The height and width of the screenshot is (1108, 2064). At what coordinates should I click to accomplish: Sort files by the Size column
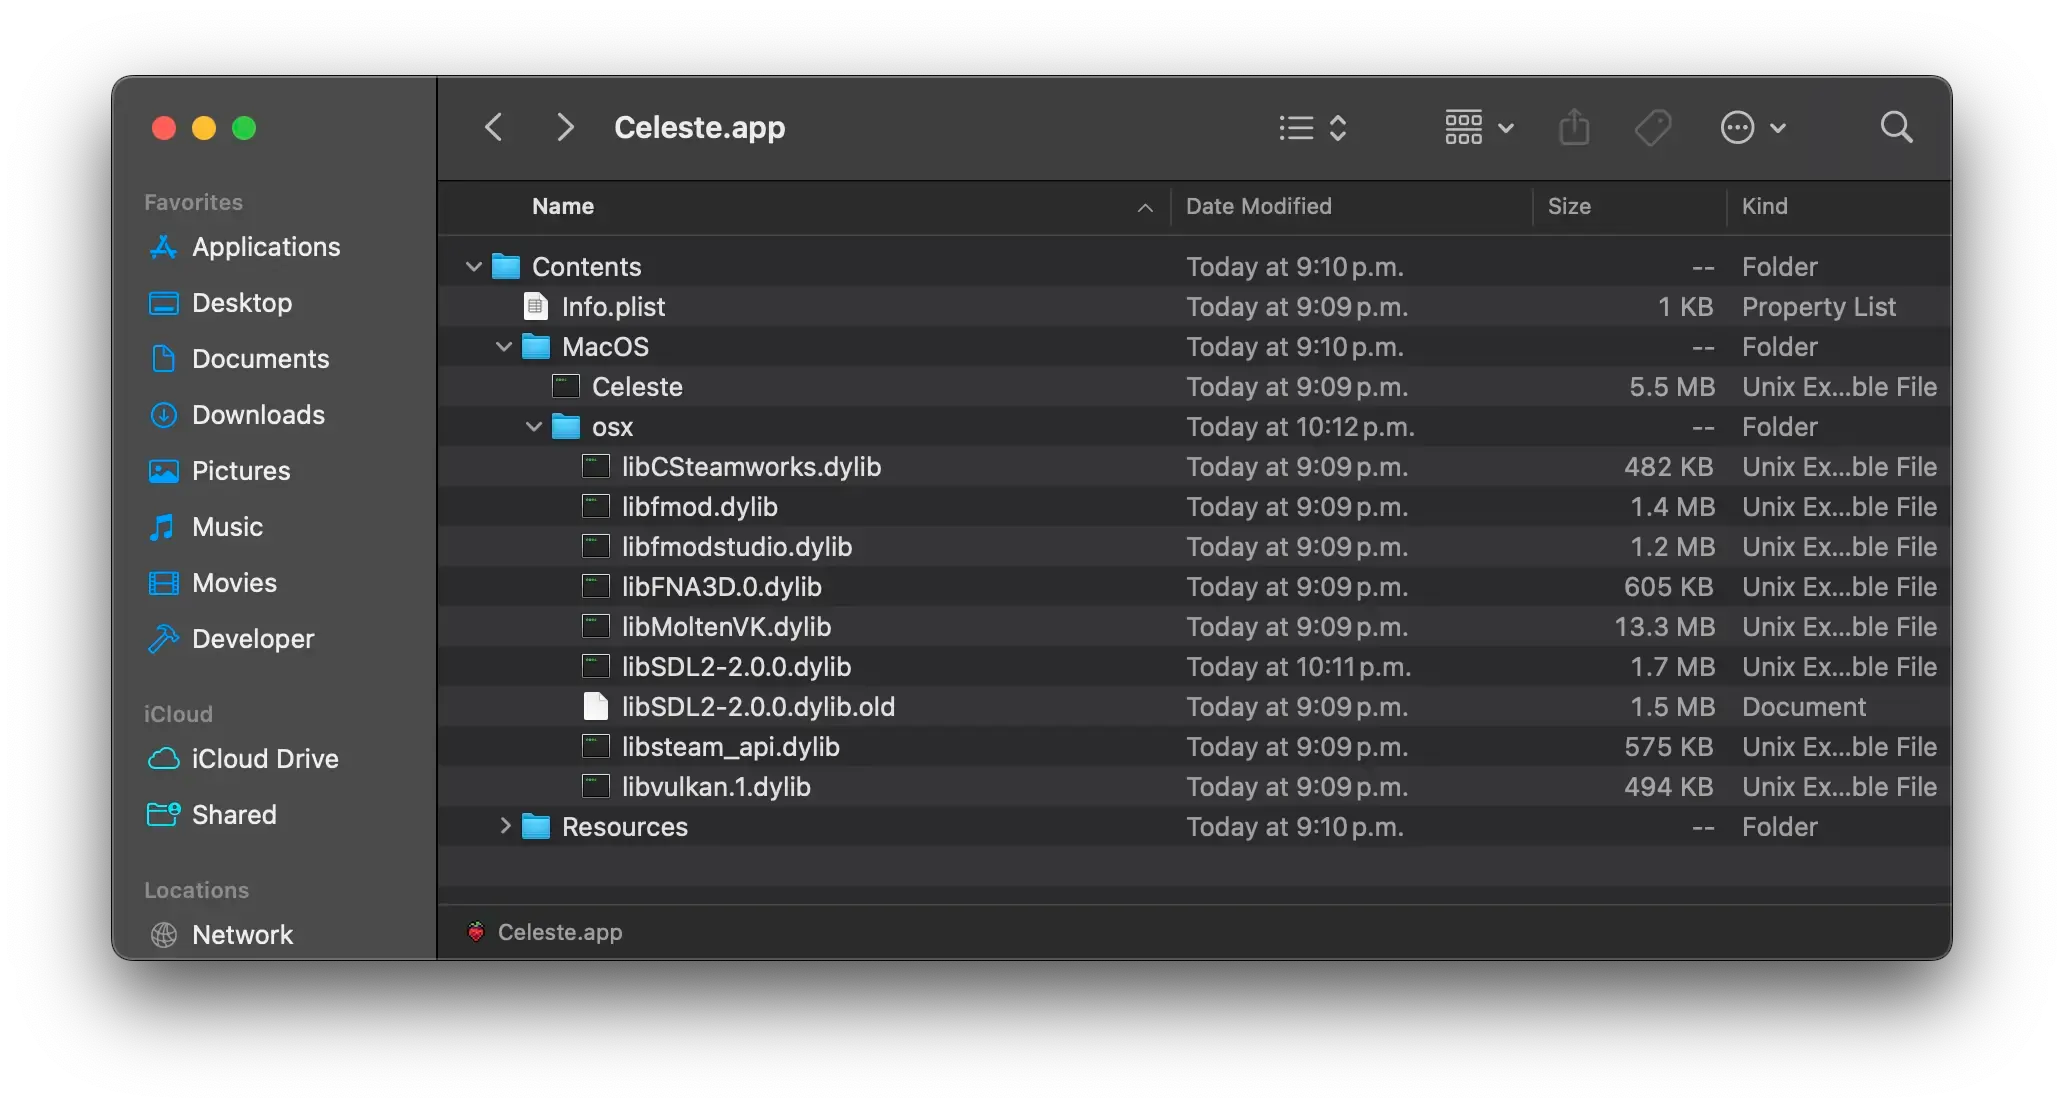1569,207
